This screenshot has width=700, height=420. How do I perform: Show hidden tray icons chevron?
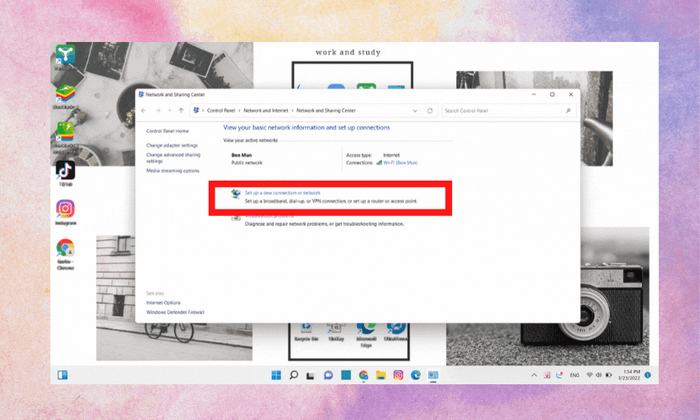(x=534, y=375)
